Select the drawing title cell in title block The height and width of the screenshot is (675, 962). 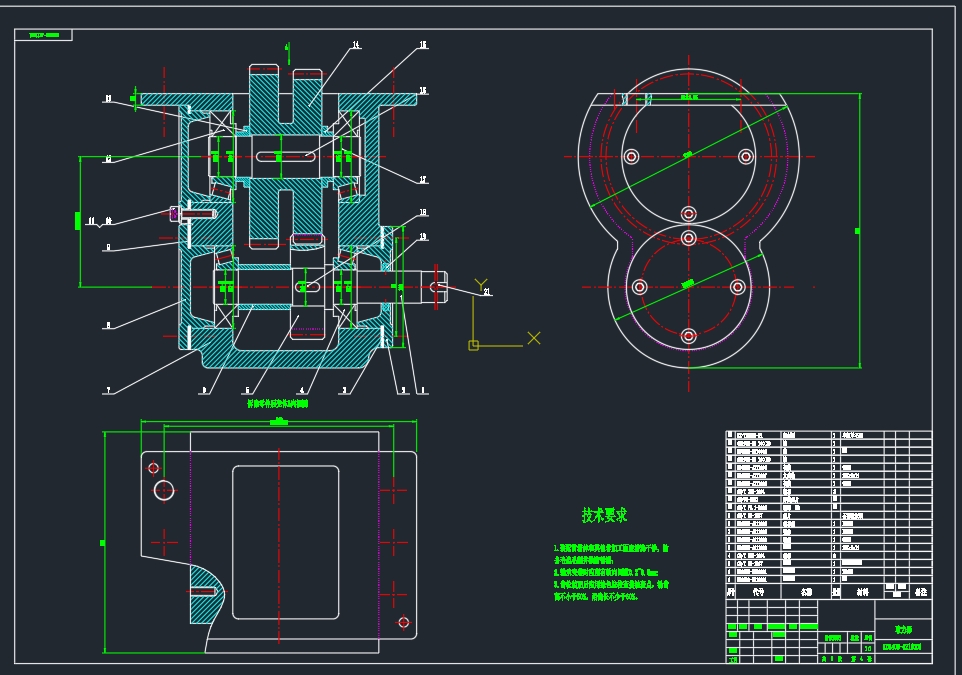pyautogui.click(x=904, y=630)
